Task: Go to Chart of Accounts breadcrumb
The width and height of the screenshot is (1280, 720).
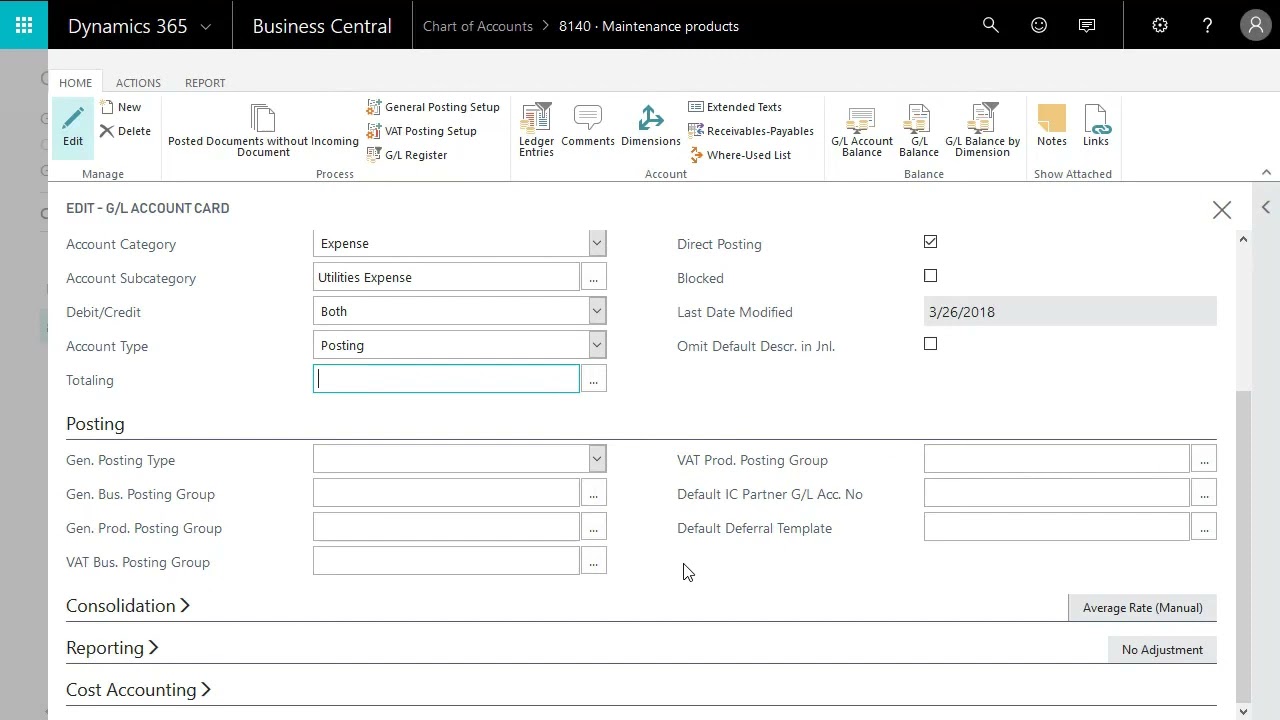Action: [x=478, y=26]
